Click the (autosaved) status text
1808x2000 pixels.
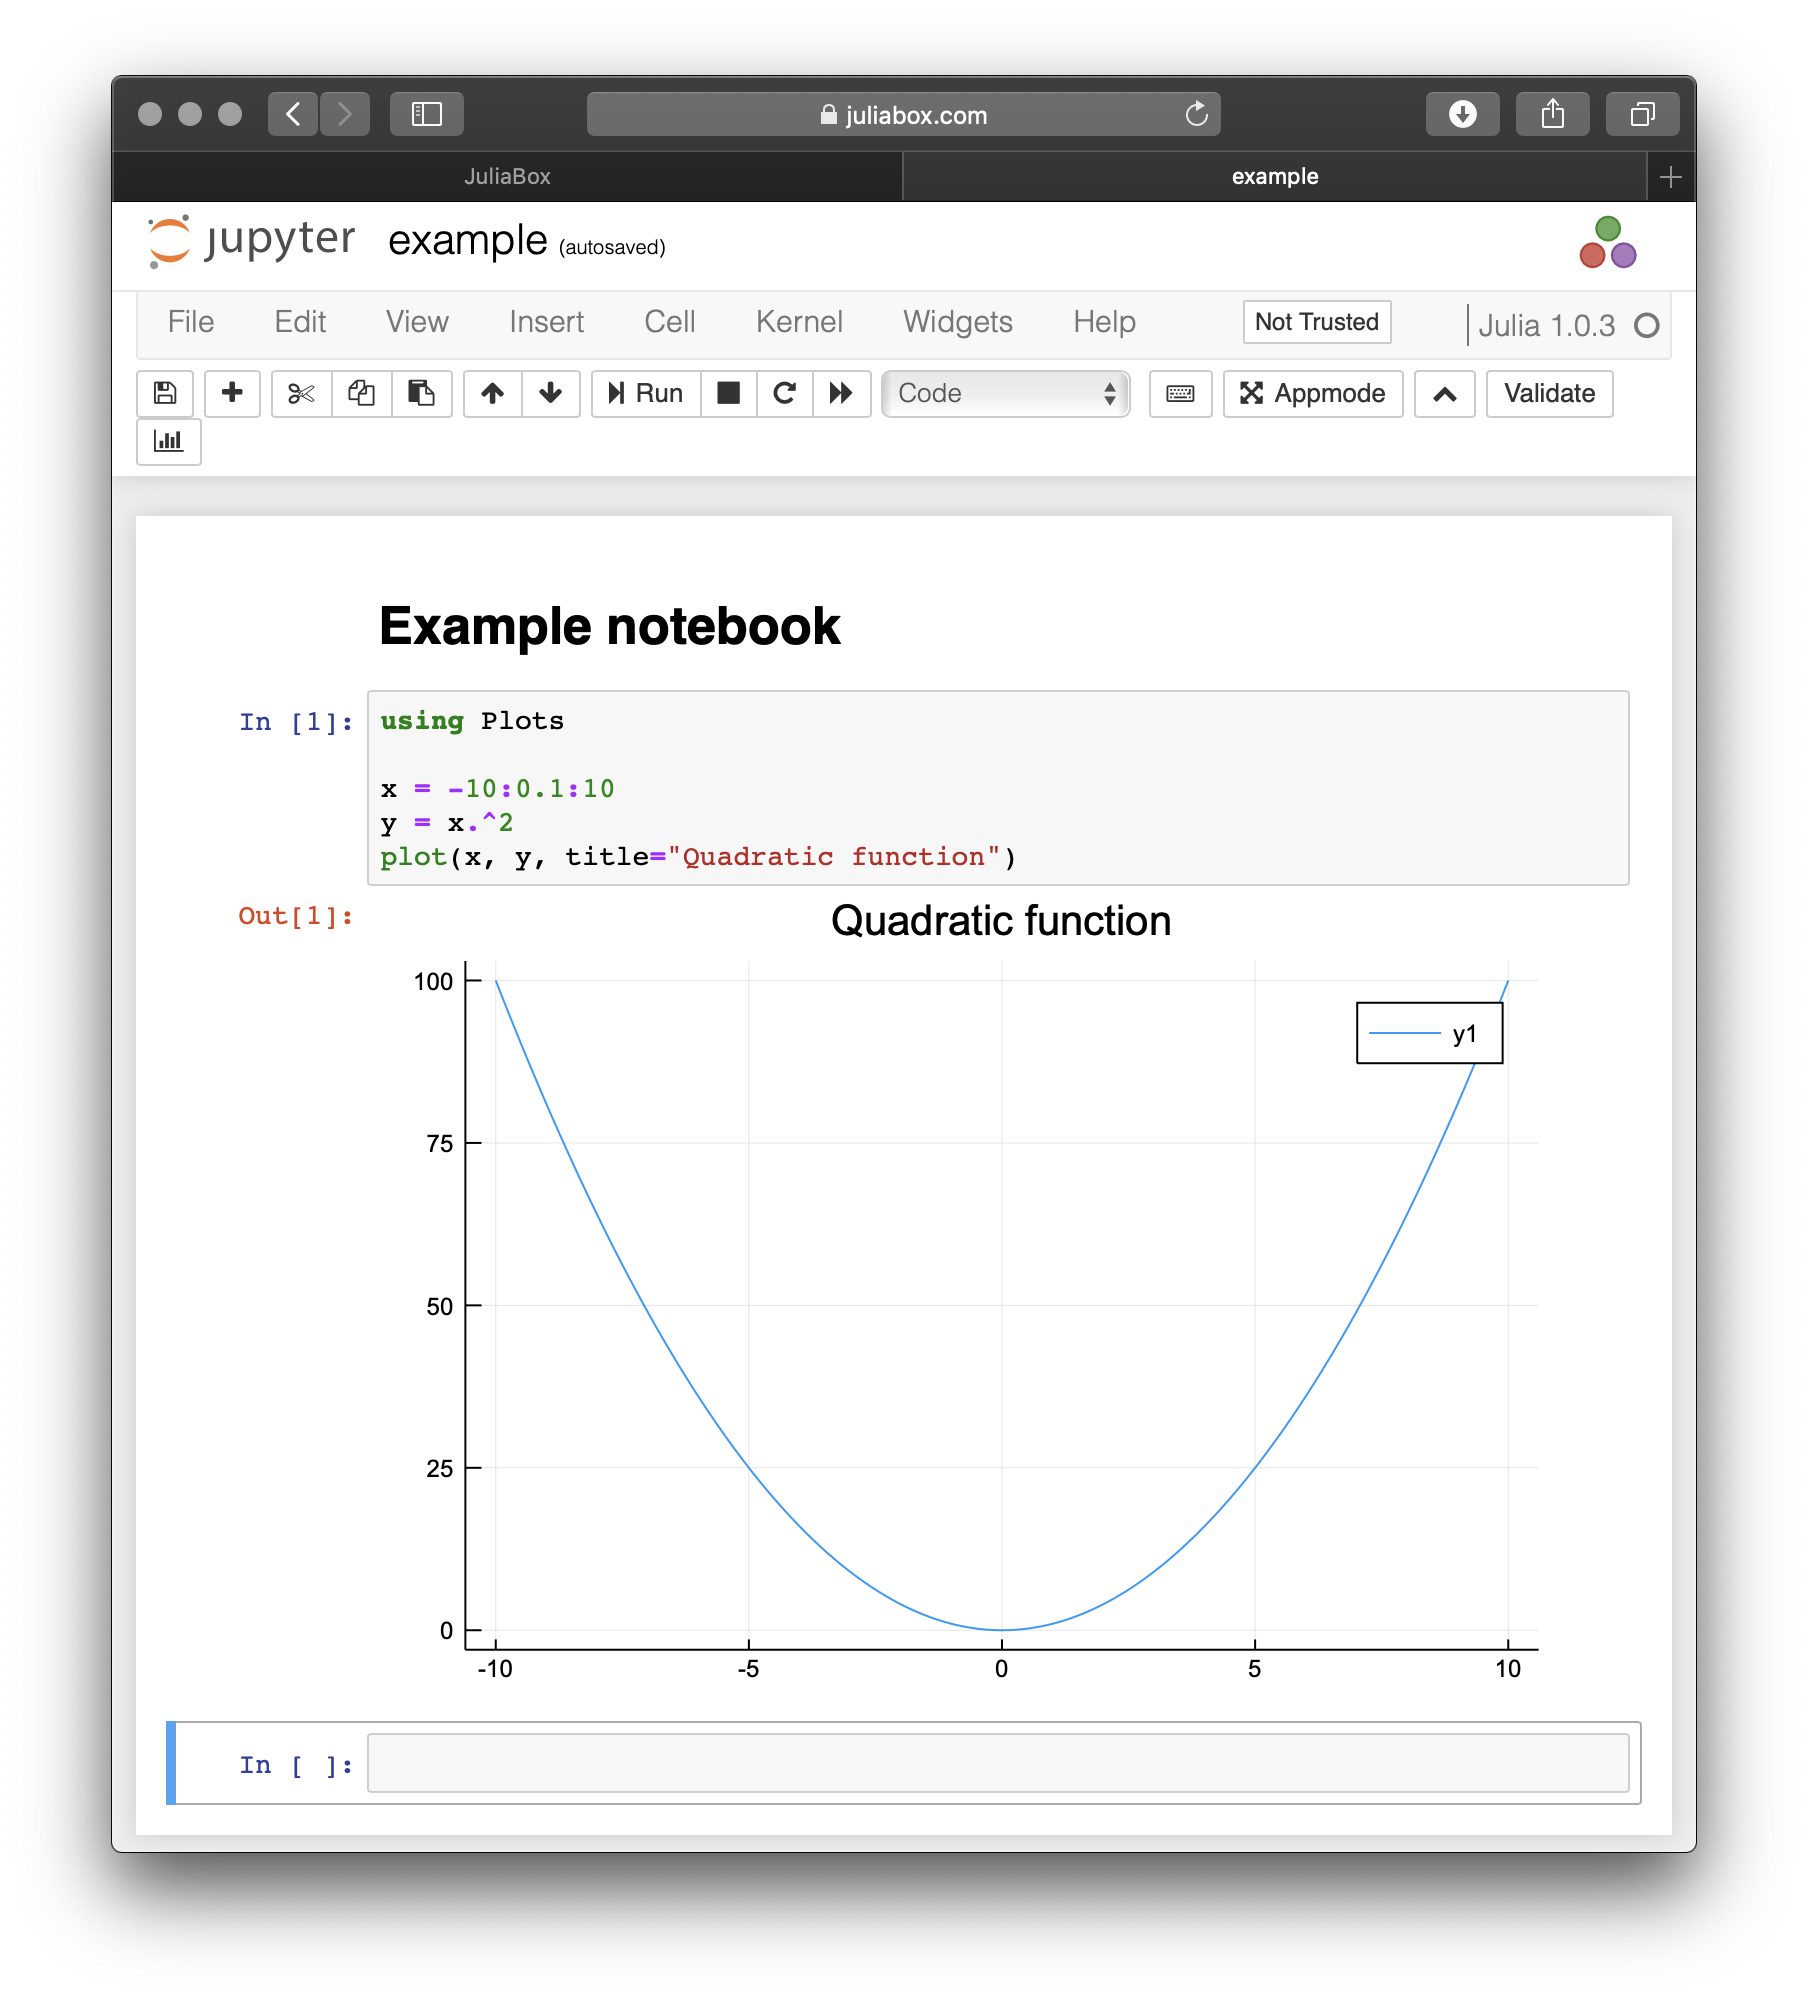pos(612,247)
